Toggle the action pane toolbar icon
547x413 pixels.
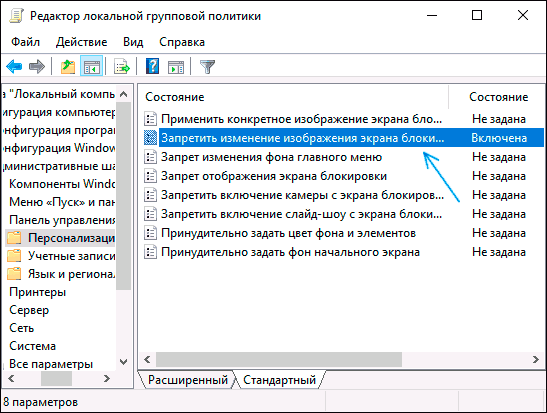tap(176, 66)
